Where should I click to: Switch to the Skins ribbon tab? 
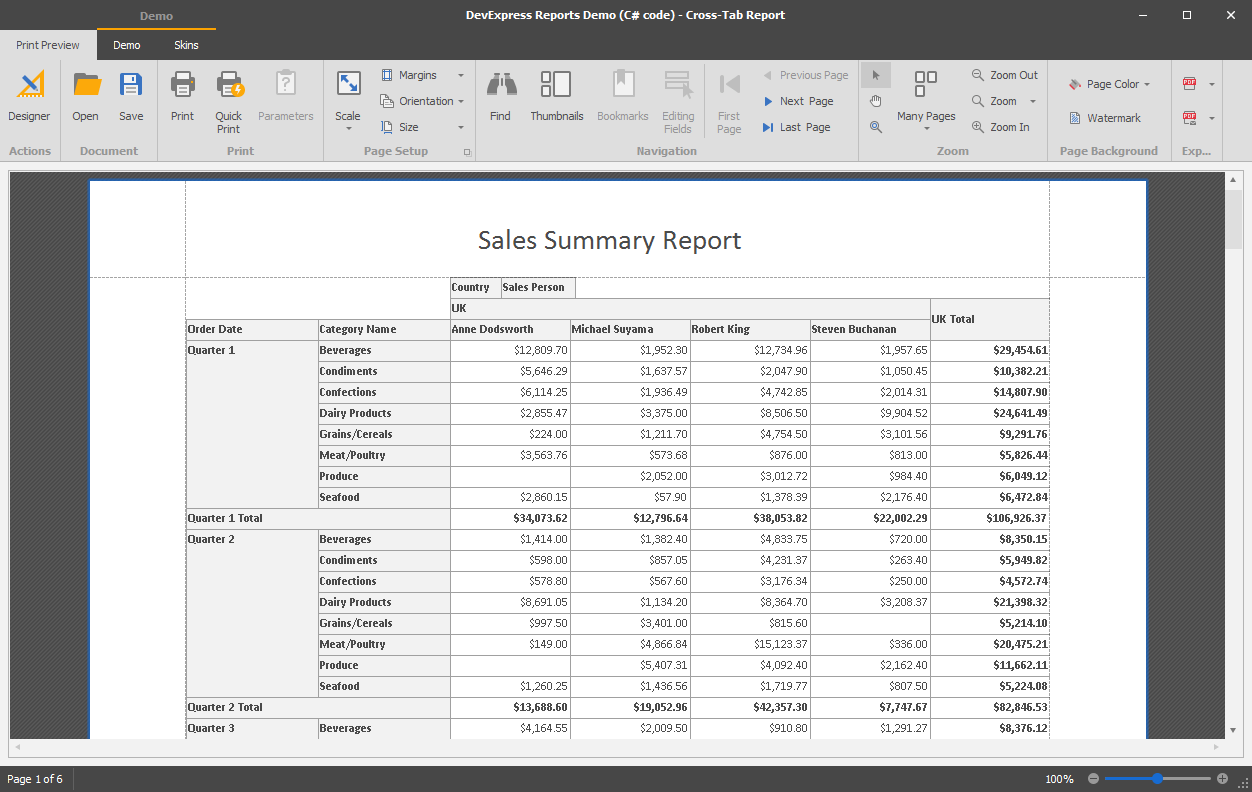pos(186,45)
